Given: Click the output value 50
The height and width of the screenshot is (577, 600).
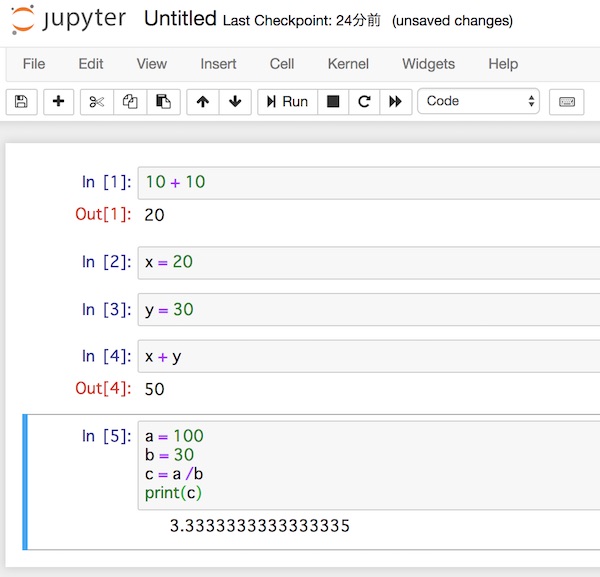Looking at the screenshot, I should (x=154, y=389).
